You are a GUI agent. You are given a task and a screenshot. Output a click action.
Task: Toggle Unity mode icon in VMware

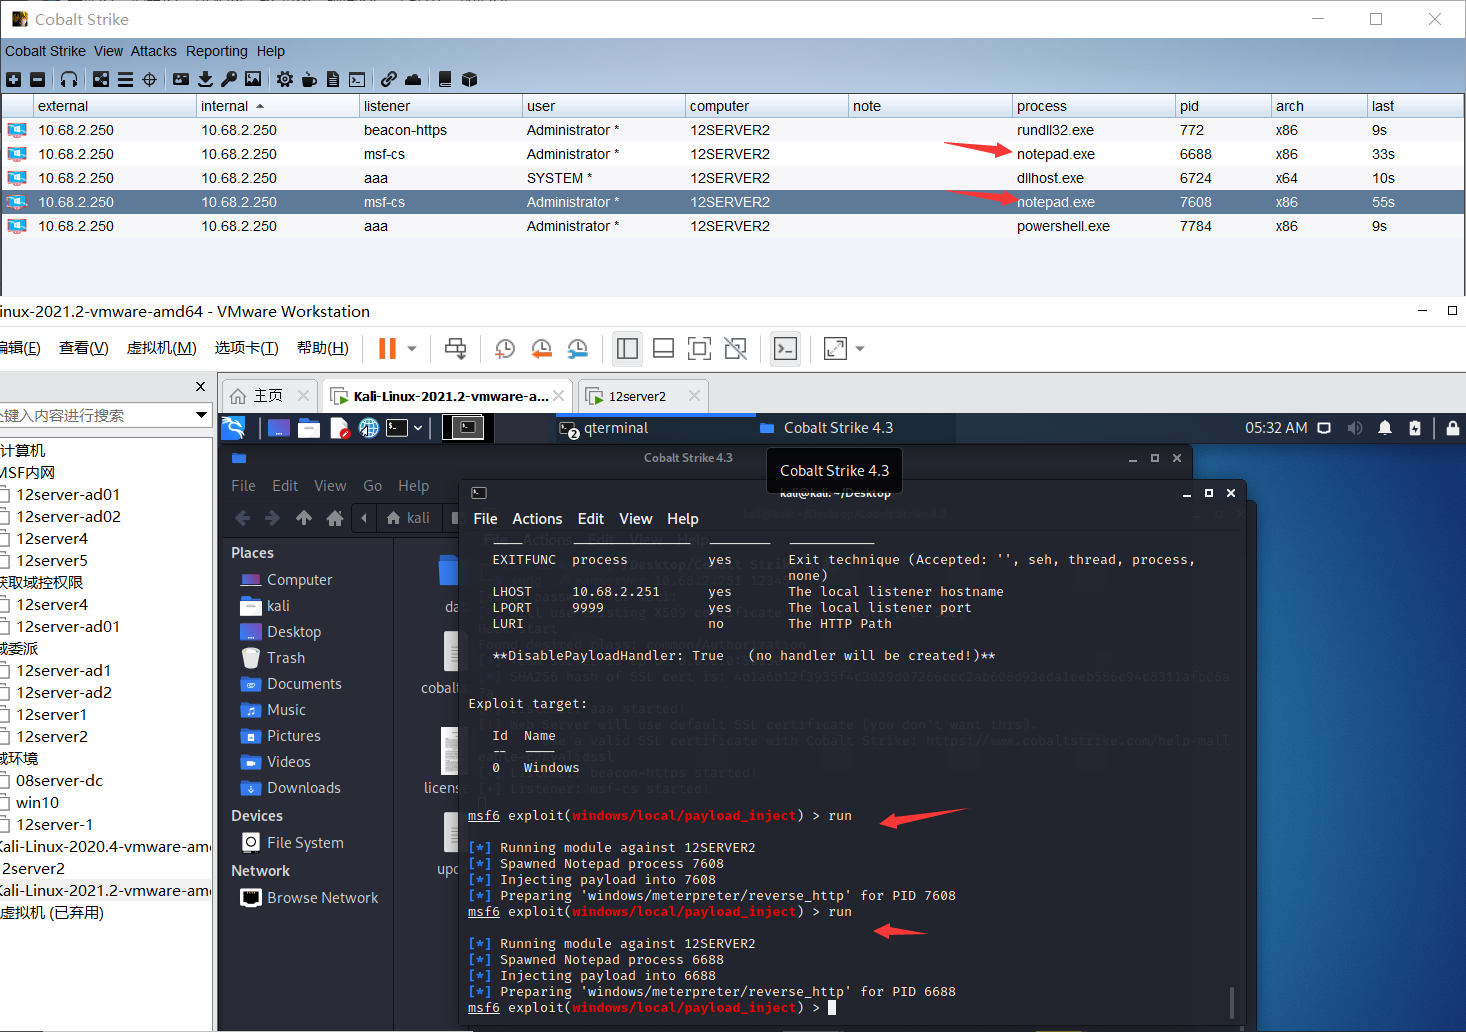pos(735,348)
